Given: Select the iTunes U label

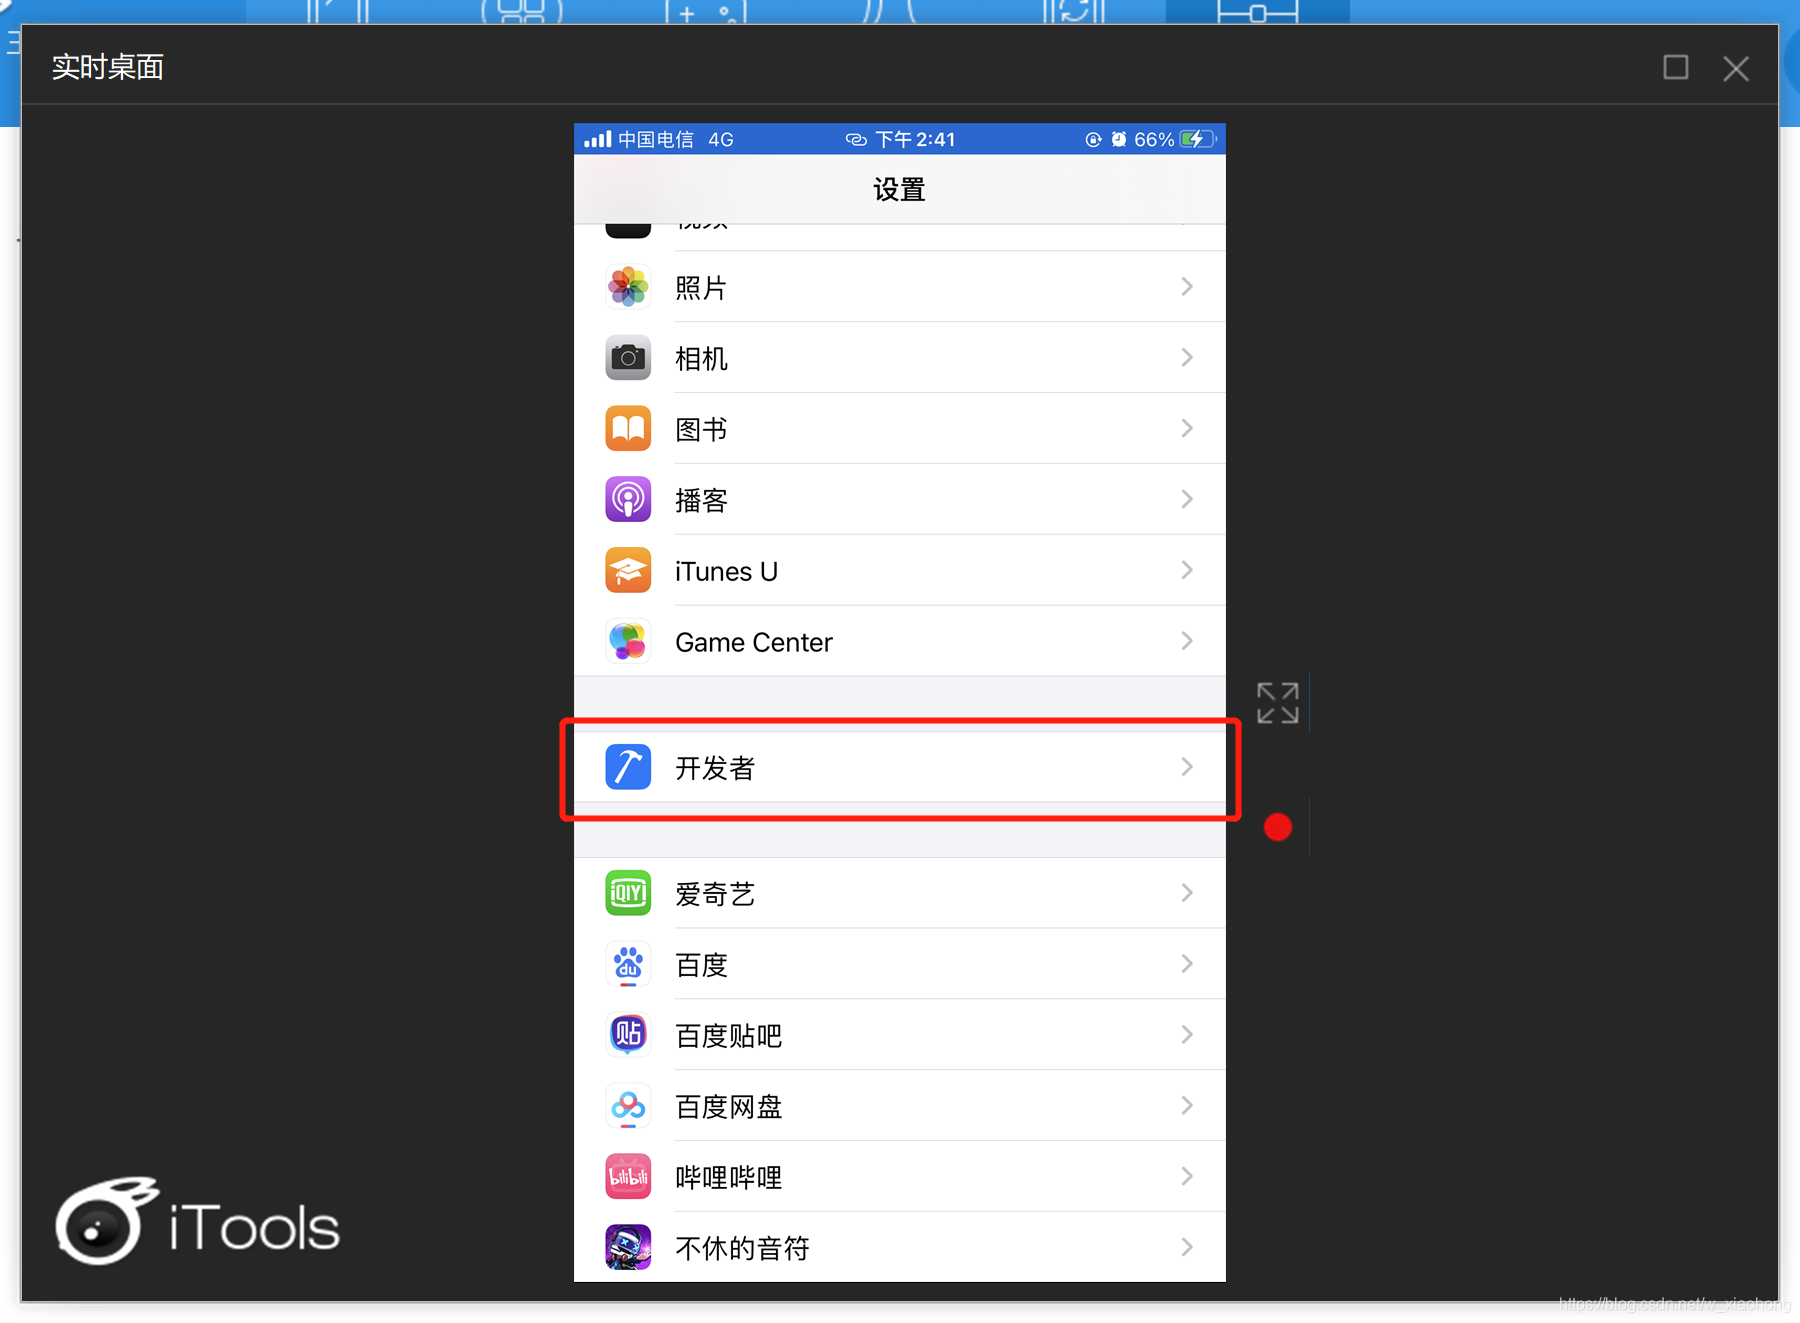Looking at the screenshot, I should [727, 572].
